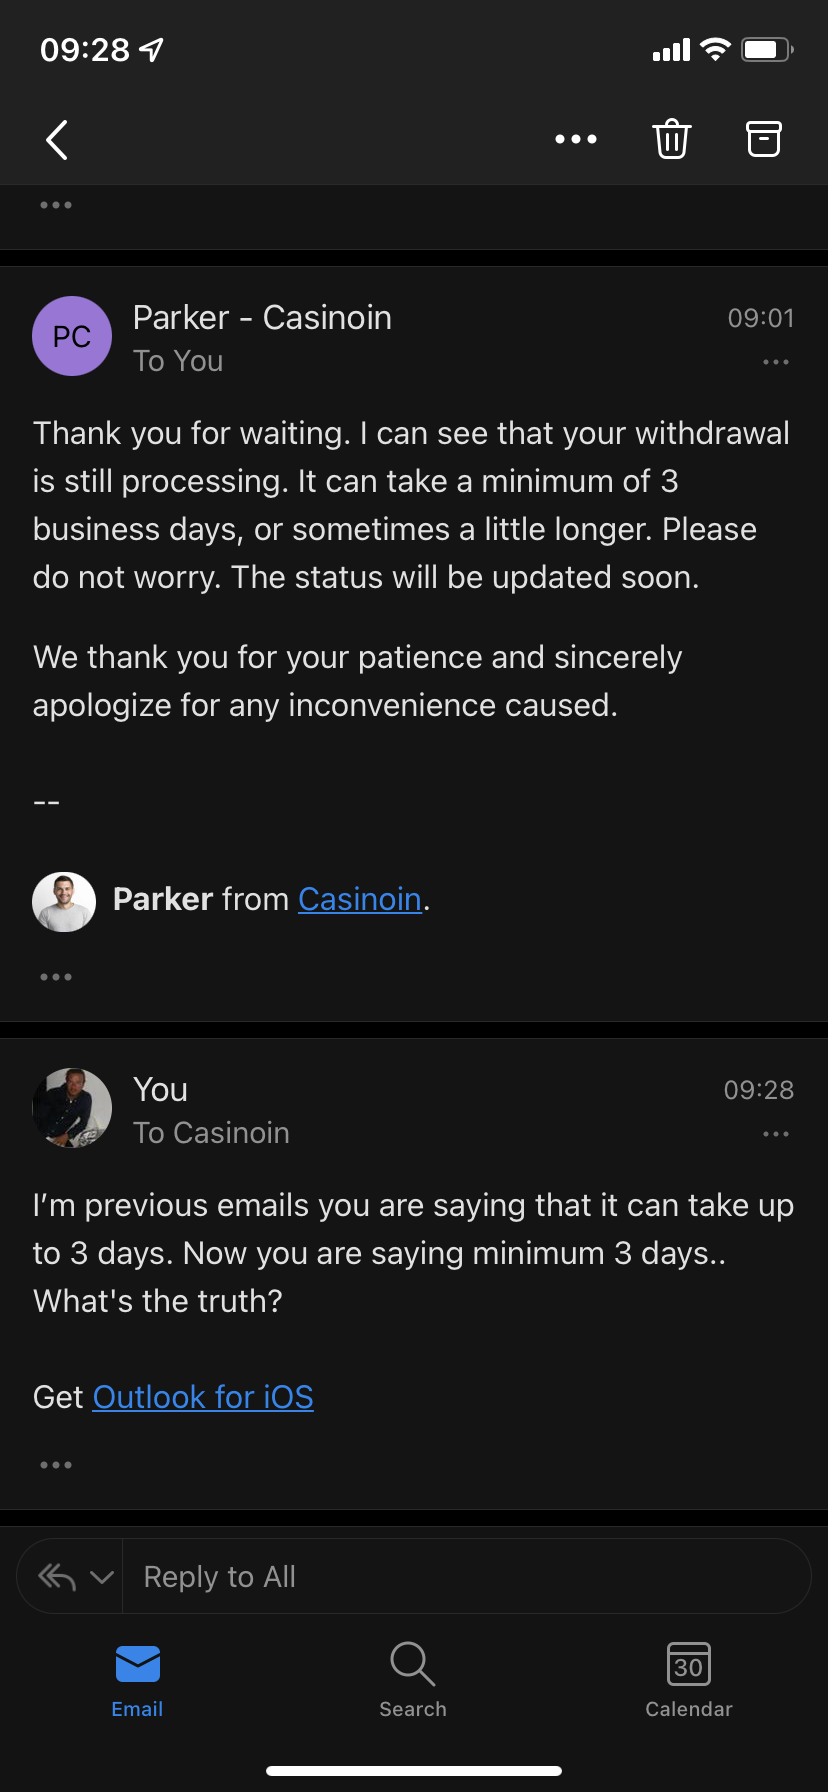828x1792 pixels.
Task: Switch to the Search tab
Action: point(413,1680)
